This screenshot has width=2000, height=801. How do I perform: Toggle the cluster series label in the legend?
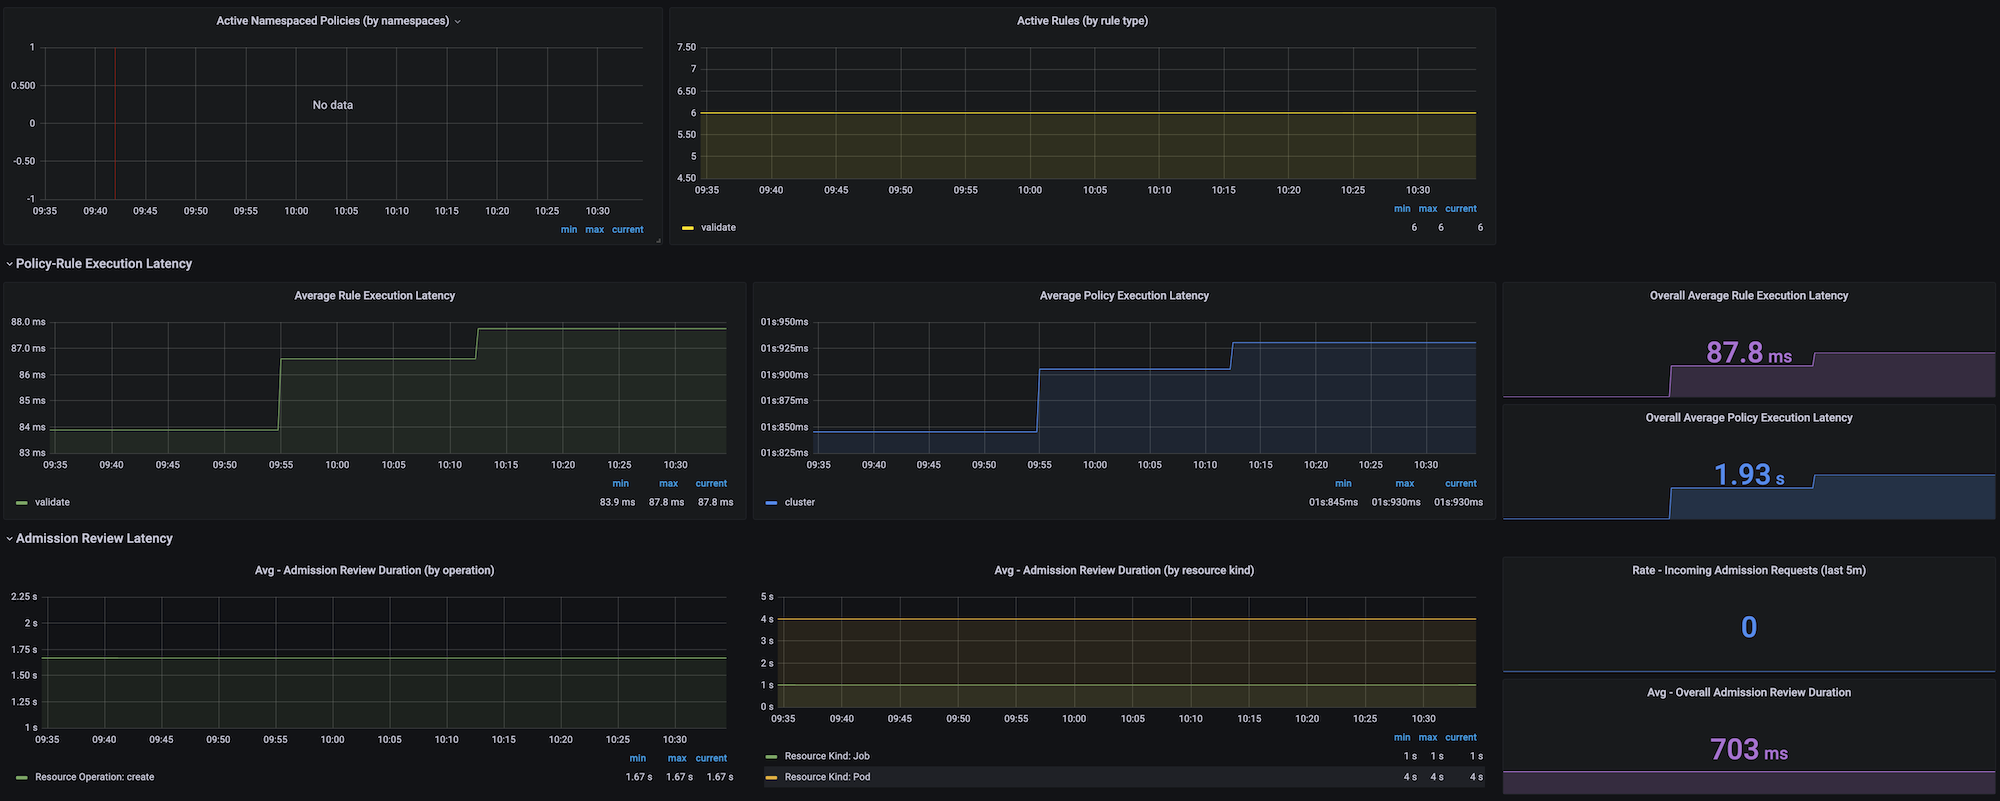pyautogui.click(x=800, y=503)
